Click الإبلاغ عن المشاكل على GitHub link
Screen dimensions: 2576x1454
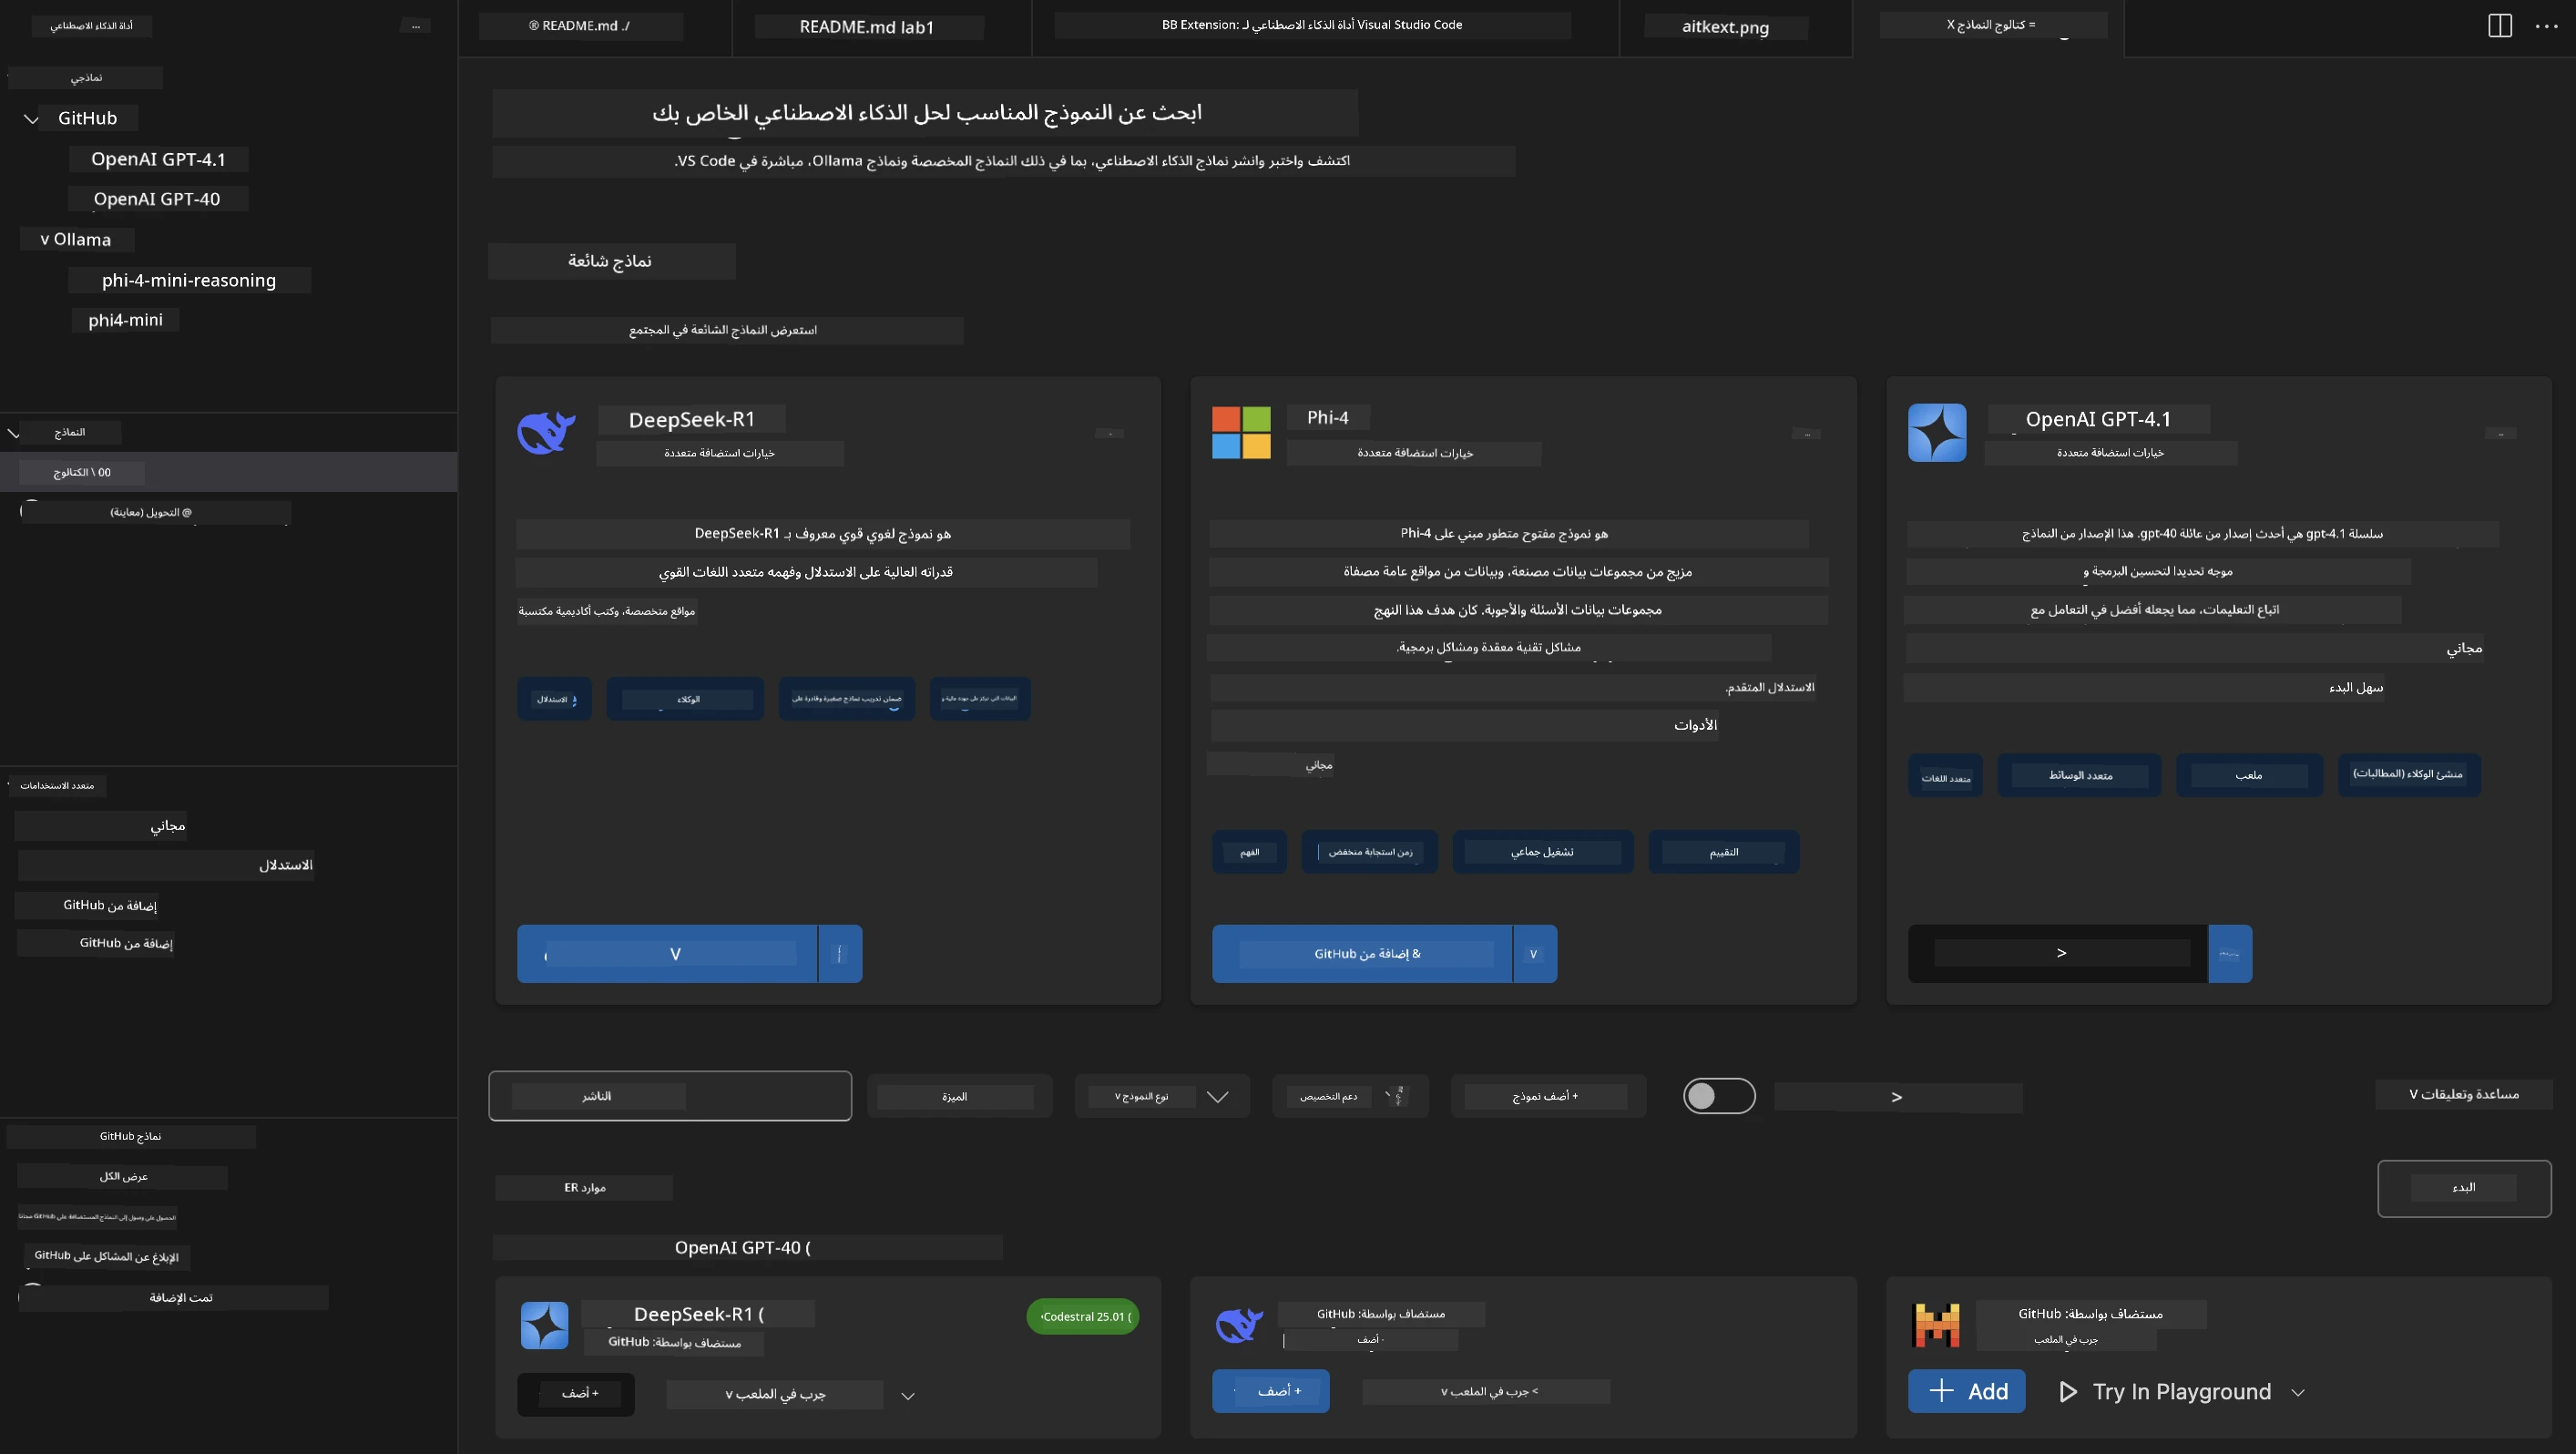point(106,1256)
